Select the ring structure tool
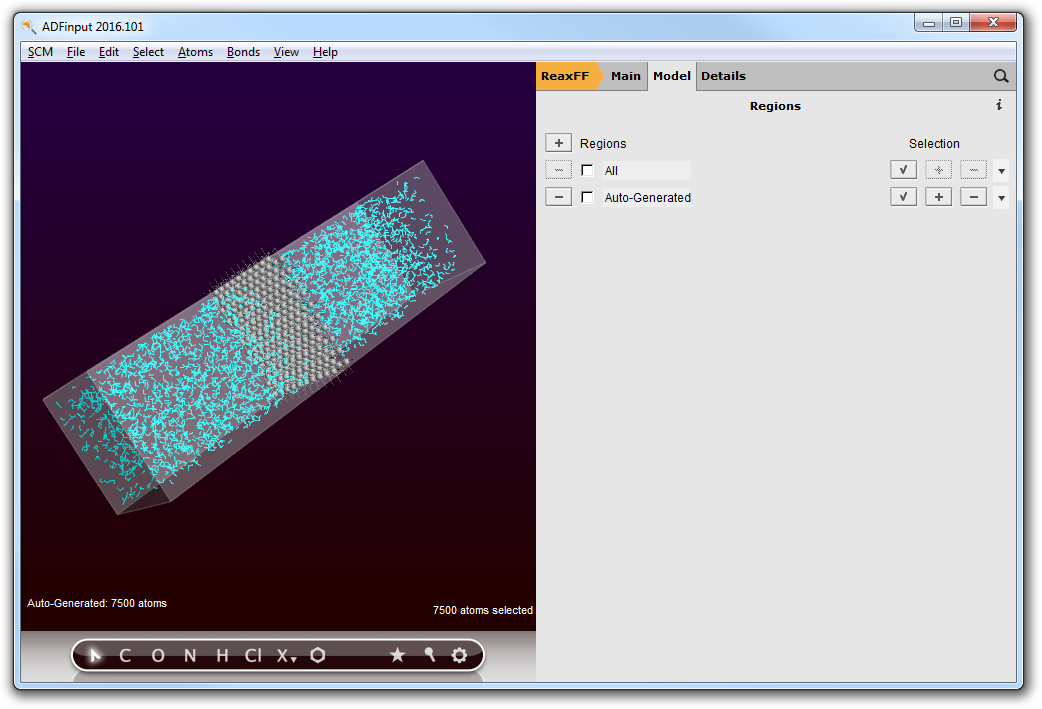The width and height of the screenshot is (1042, 709). tap(318, 655)
